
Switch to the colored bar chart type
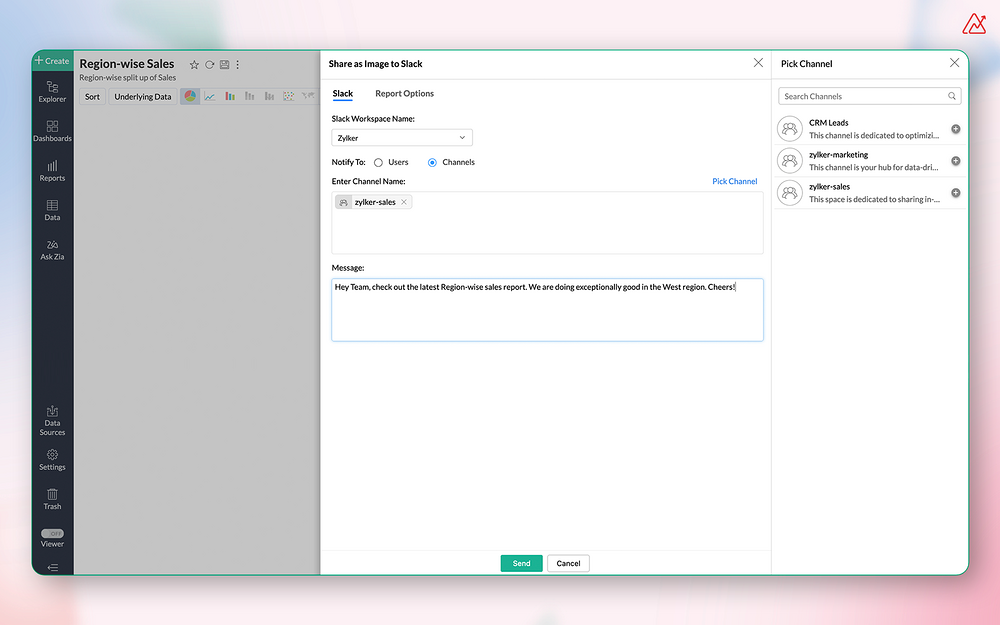(230, 96)
